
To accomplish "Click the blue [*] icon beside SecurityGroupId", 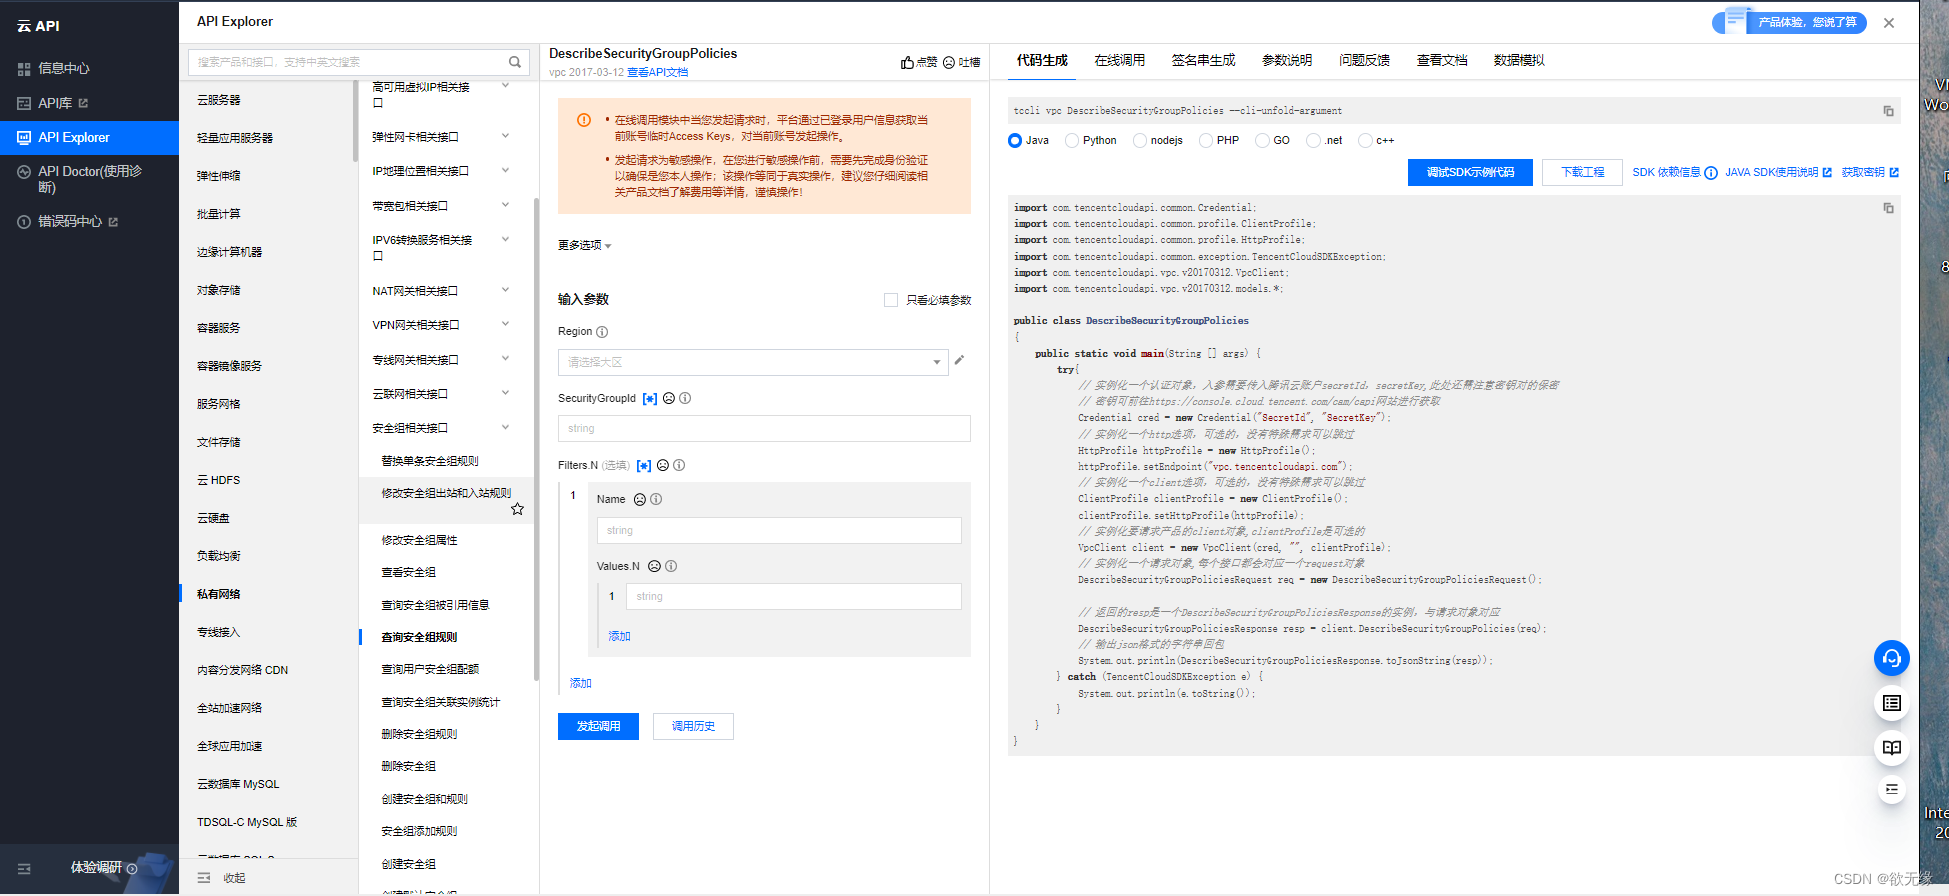I will (x=650, y=398).
